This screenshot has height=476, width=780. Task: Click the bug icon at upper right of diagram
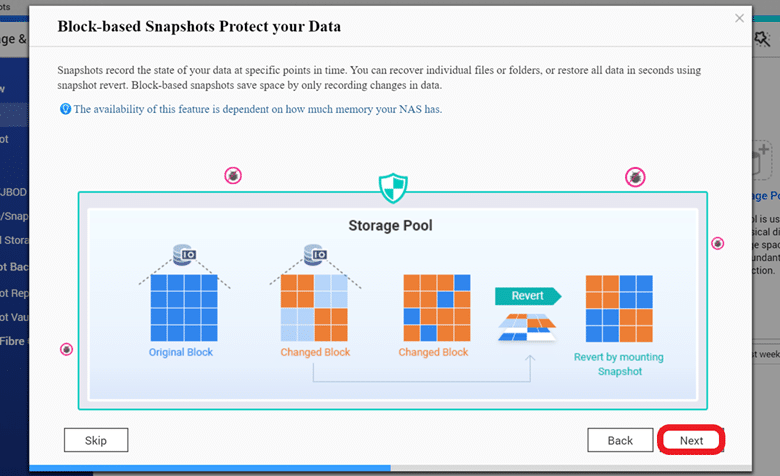pos(635,177)
